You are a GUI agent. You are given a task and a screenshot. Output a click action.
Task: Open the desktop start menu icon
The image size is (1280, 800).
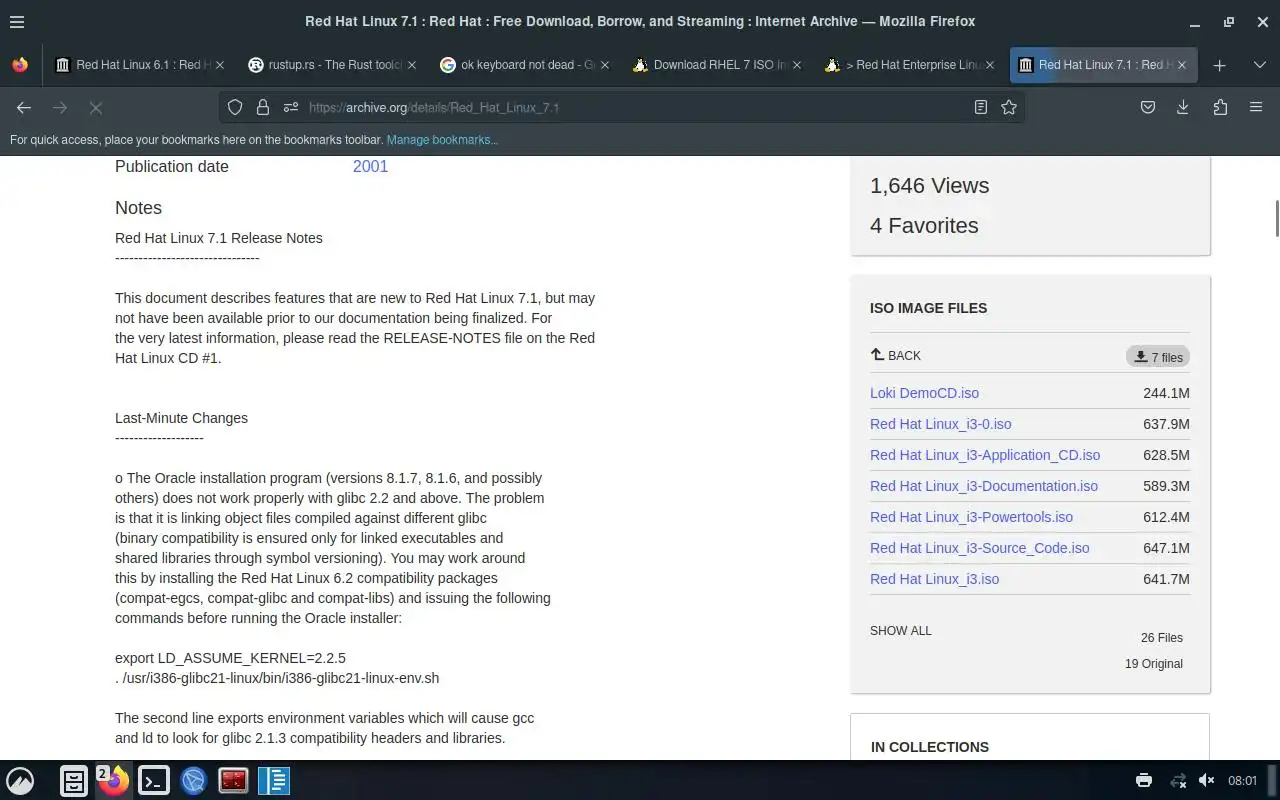20,781
